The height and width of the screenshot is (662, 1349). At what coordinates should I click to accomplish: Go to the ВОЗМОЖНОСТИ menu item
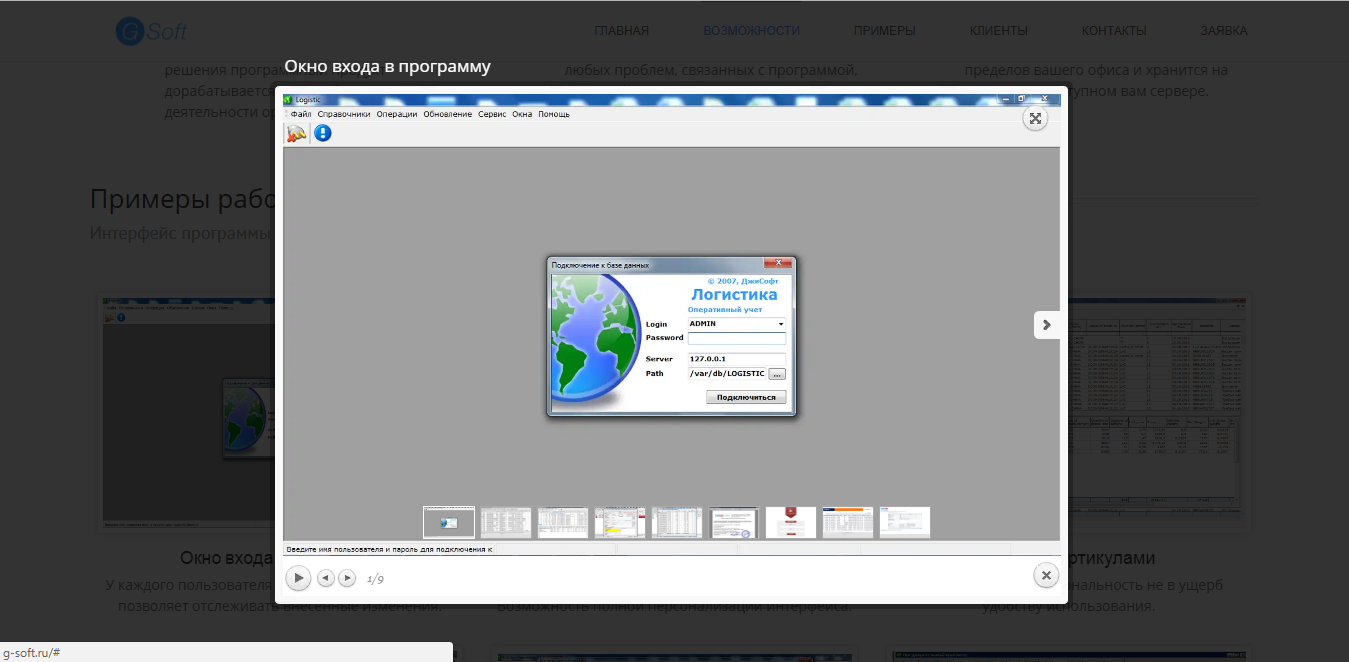751,31
